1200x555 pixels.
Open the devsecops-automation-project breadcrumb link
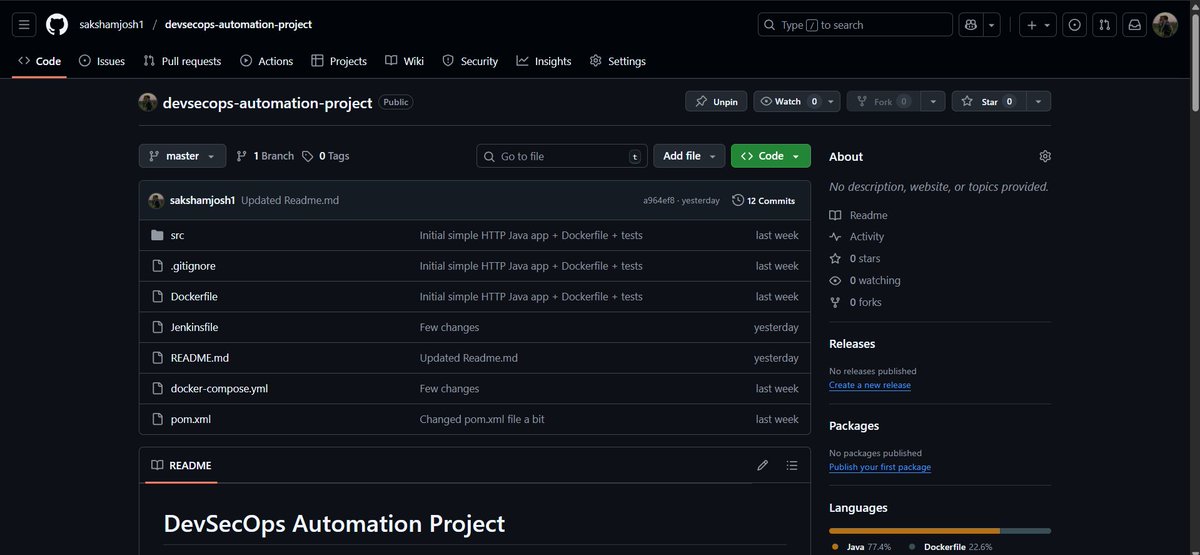[238, 25]
